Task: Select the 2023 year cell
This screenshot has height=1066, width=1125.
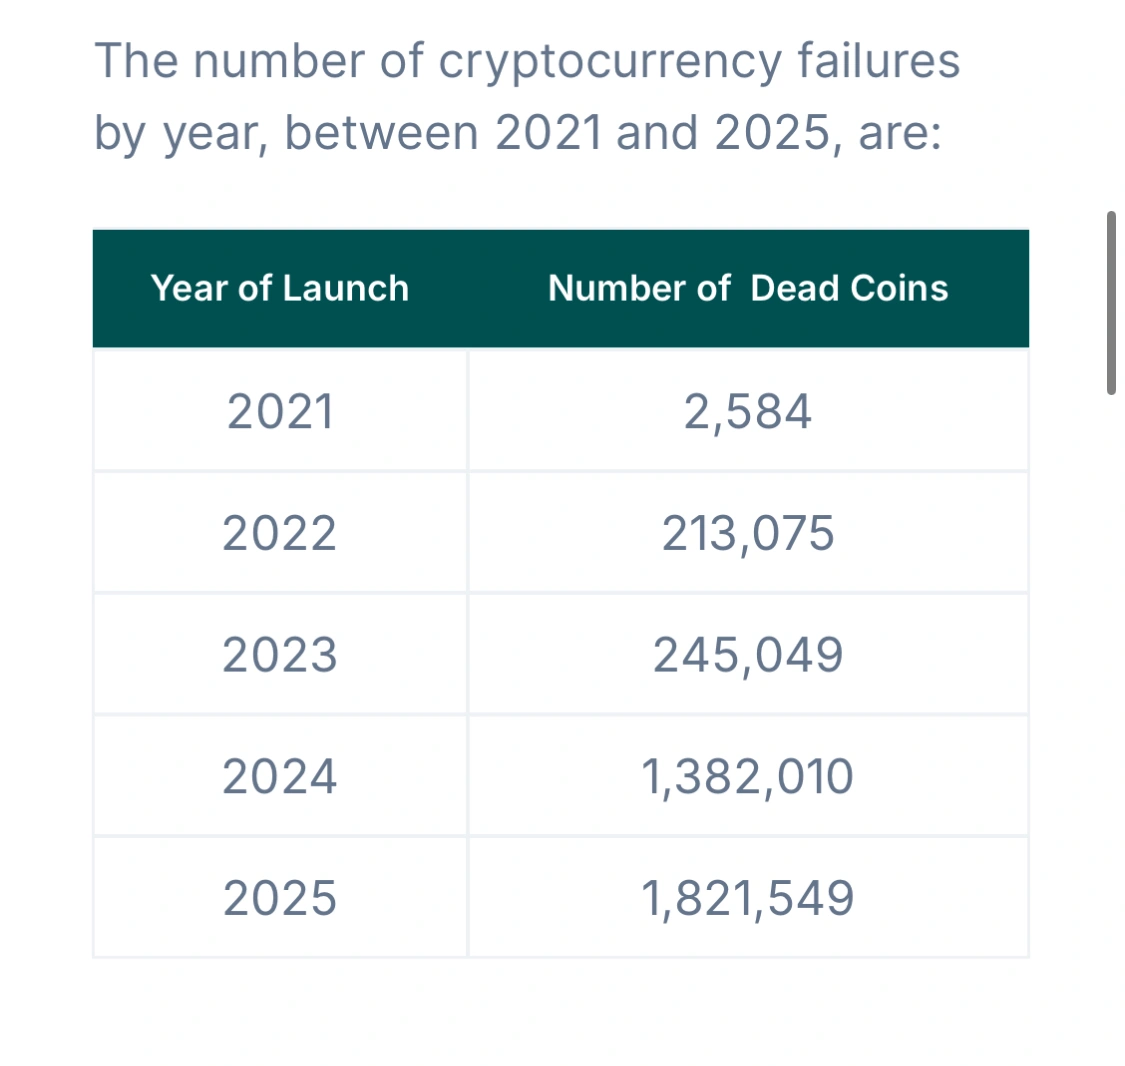Action: point(279,654)
